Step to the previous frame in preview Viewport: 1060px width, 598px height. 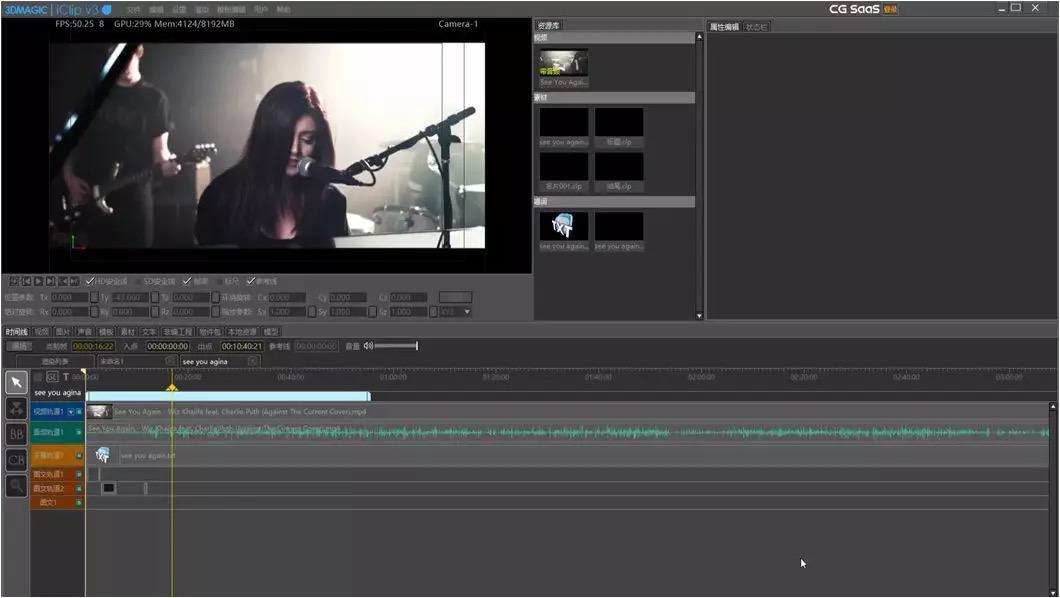26,281
